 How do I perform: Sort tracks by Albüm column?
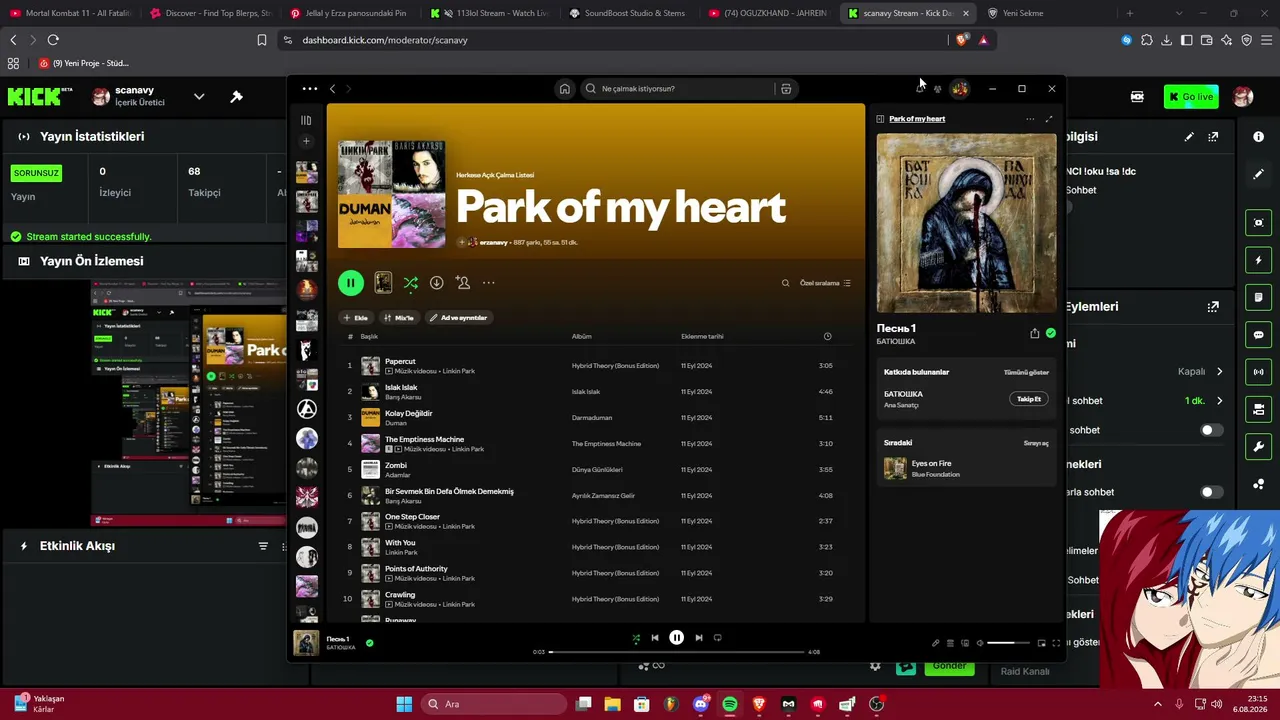tap(582, 337)
